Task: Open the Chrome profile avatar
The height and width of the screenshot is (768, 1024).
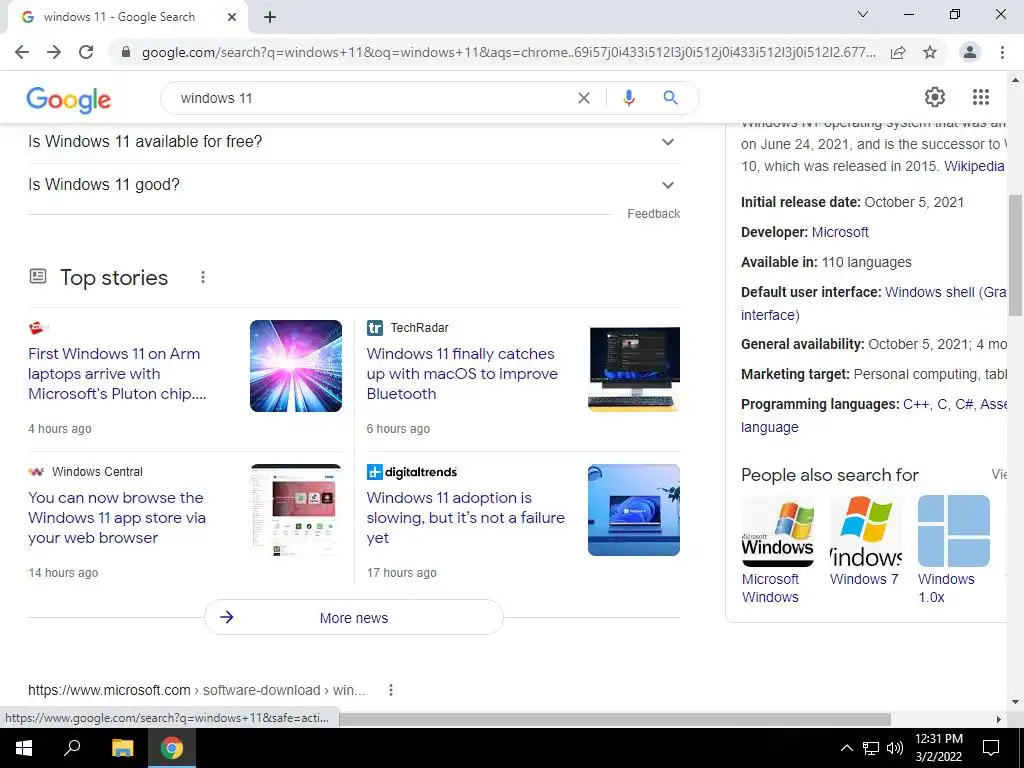Action: 970,52
